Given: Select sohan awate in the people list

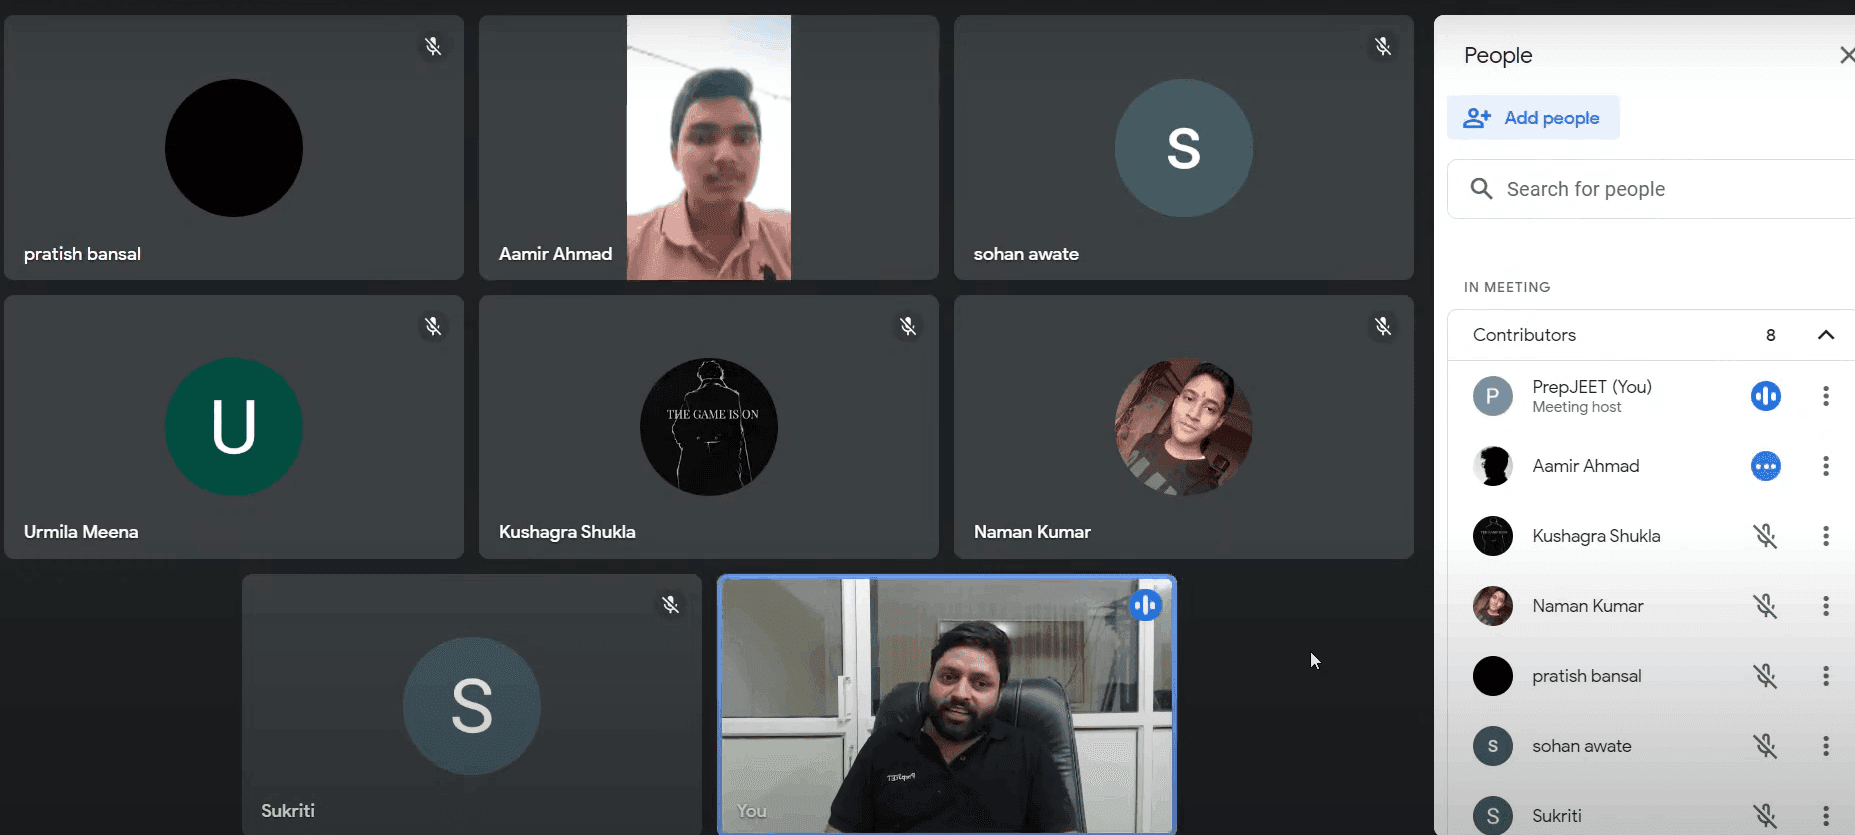Looking at the screenshot, I should [1581, 746].
